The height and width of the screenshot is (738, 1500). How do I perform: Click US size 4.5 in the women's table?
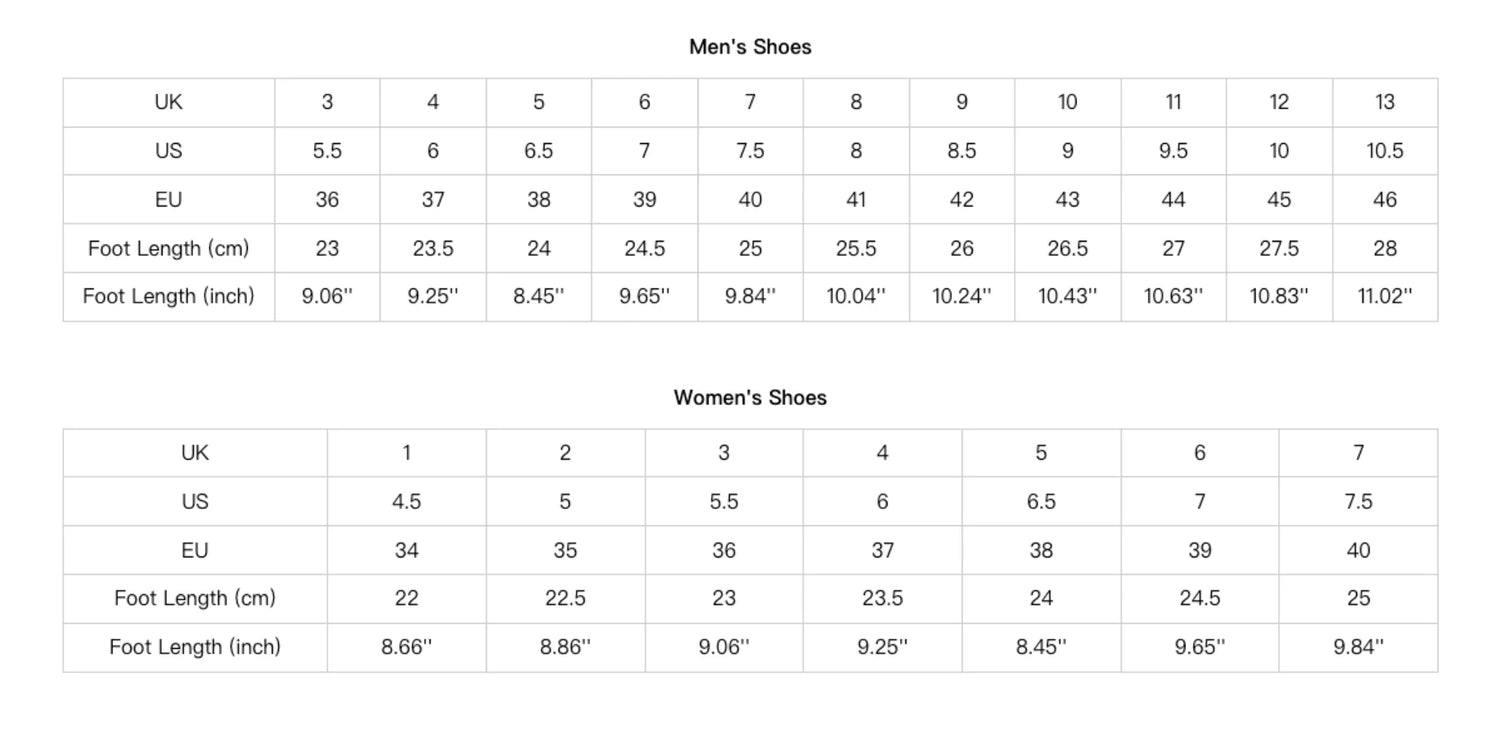coord(406,502)
